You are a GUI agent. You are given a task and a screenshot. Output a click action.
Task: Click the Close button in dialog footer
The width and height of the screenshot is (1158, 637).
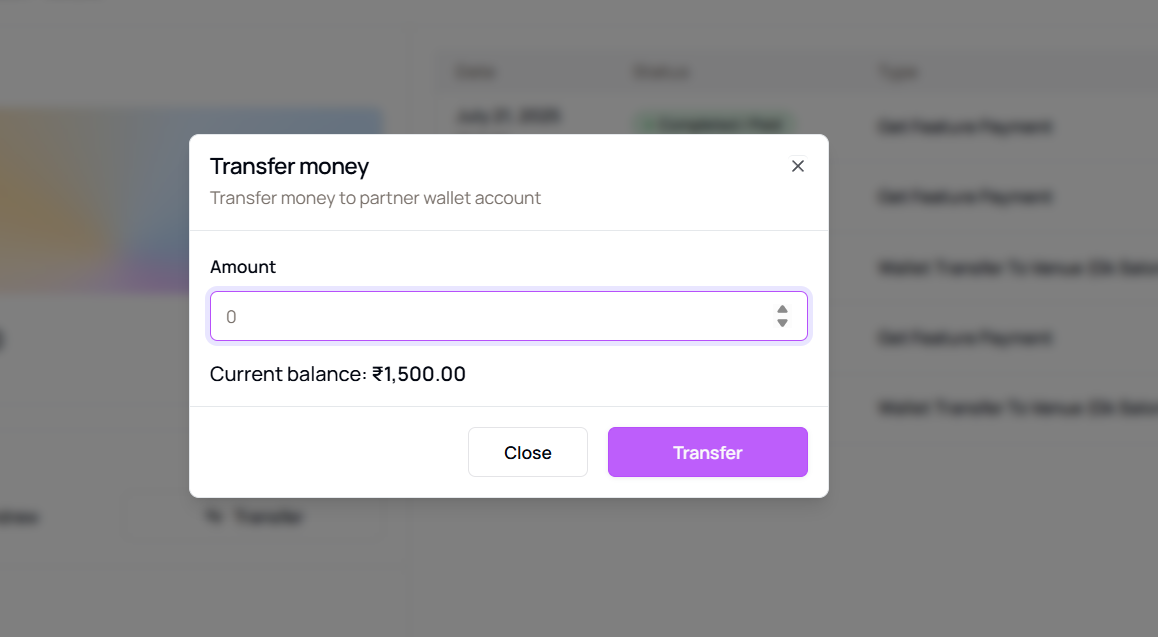(x=527, y=452)
